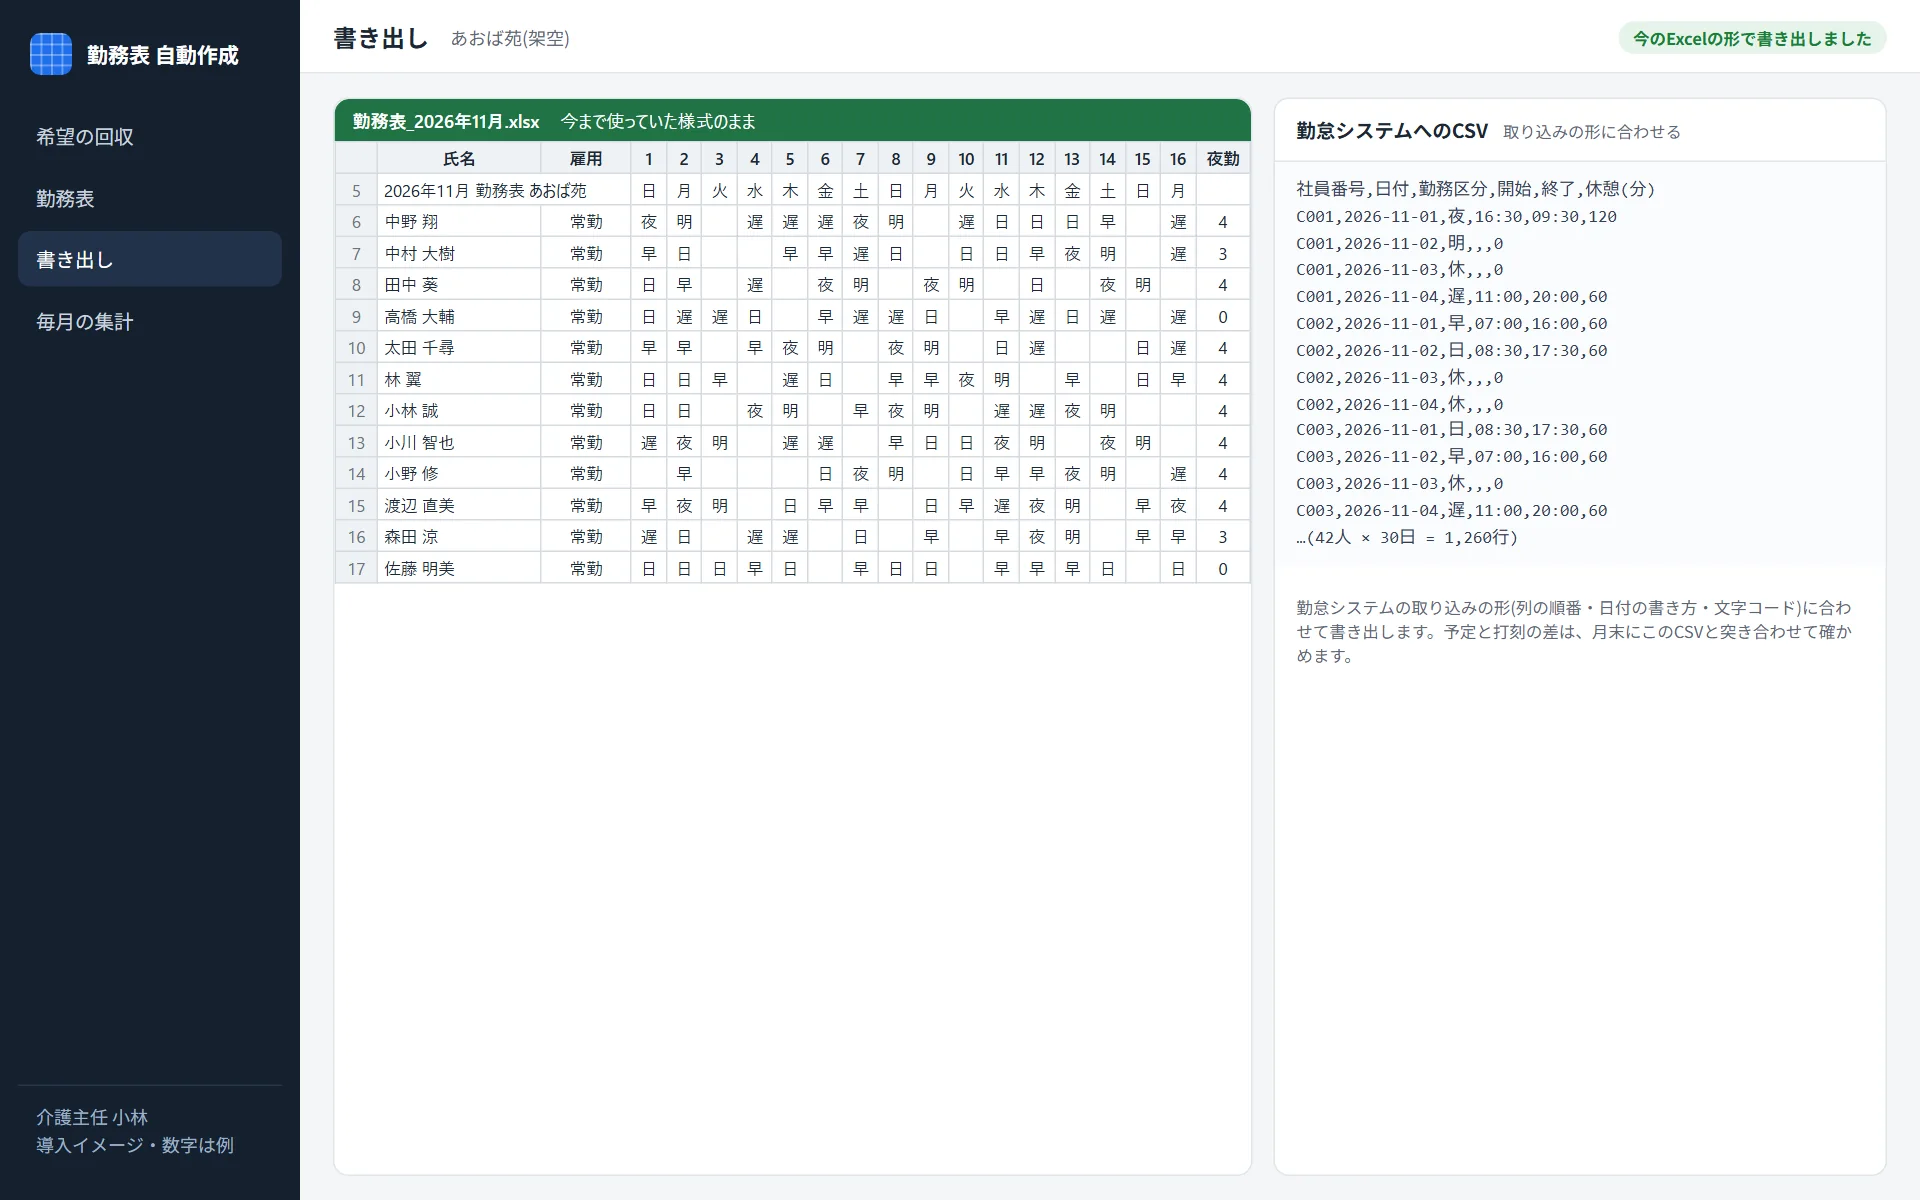Click the 夜勤 count for 中村 大樹
Viewport: 1920px width, 1200px height.
tap(1223, 253)
